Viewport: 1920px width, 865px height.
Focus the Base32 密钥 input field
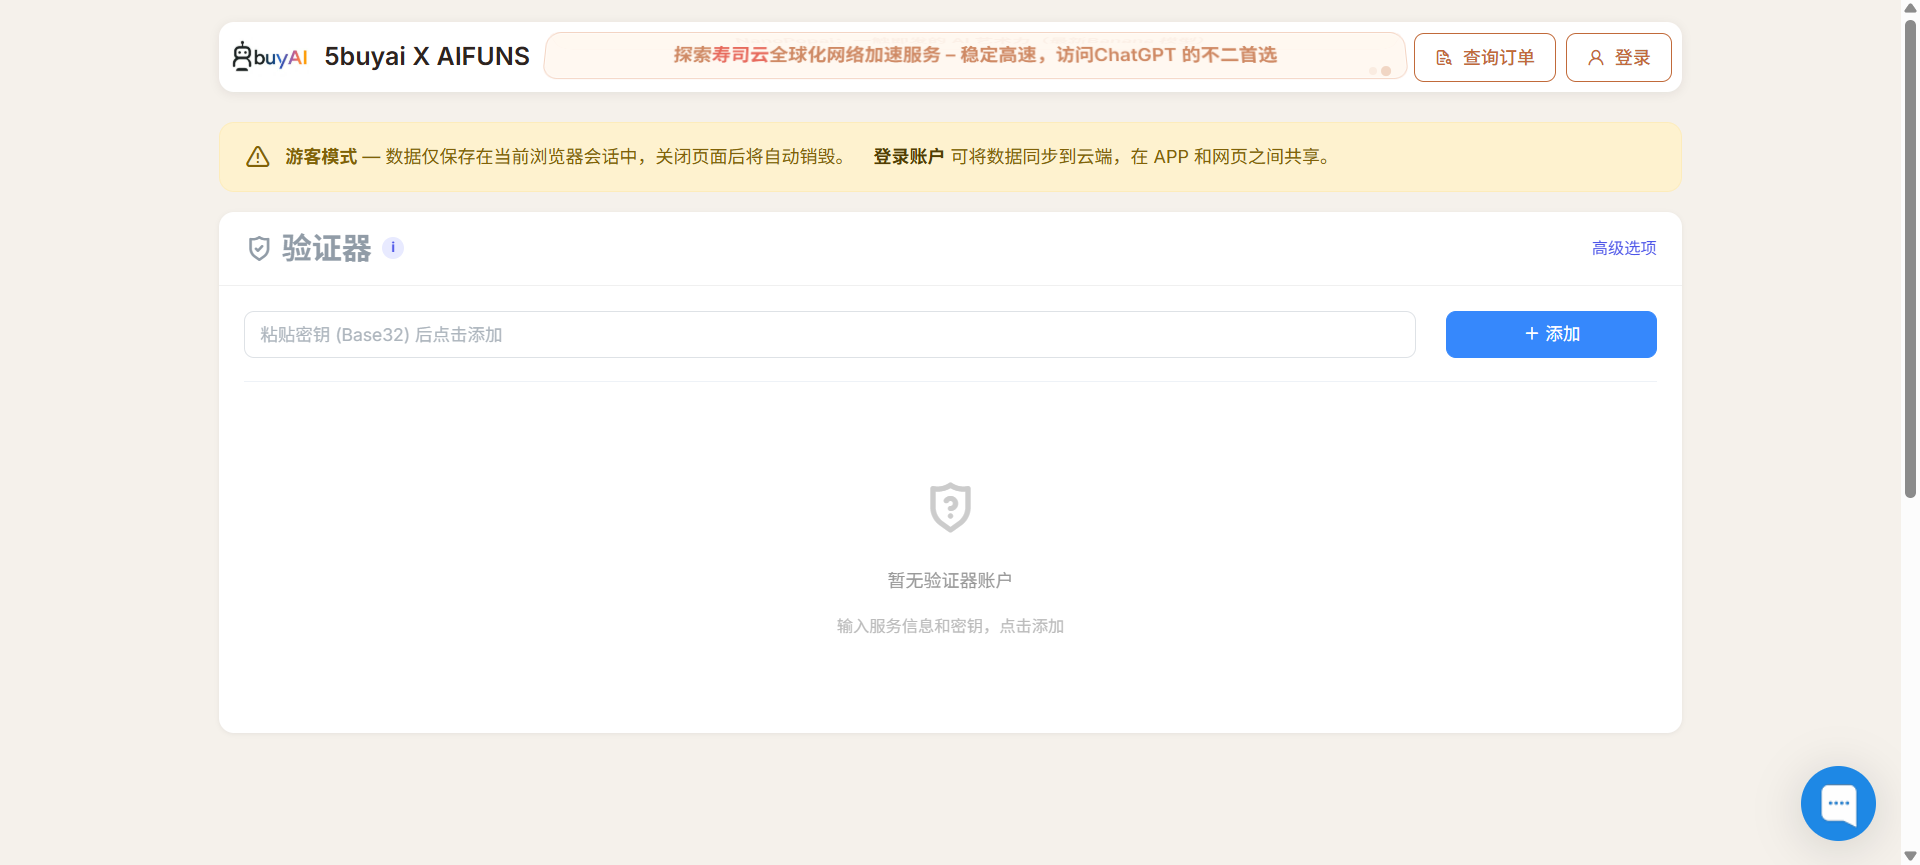829,335
